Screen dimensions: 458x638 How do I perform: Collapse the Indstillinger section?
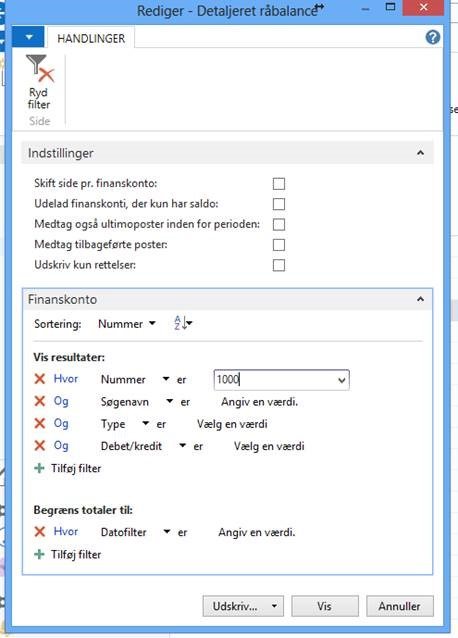421,153
